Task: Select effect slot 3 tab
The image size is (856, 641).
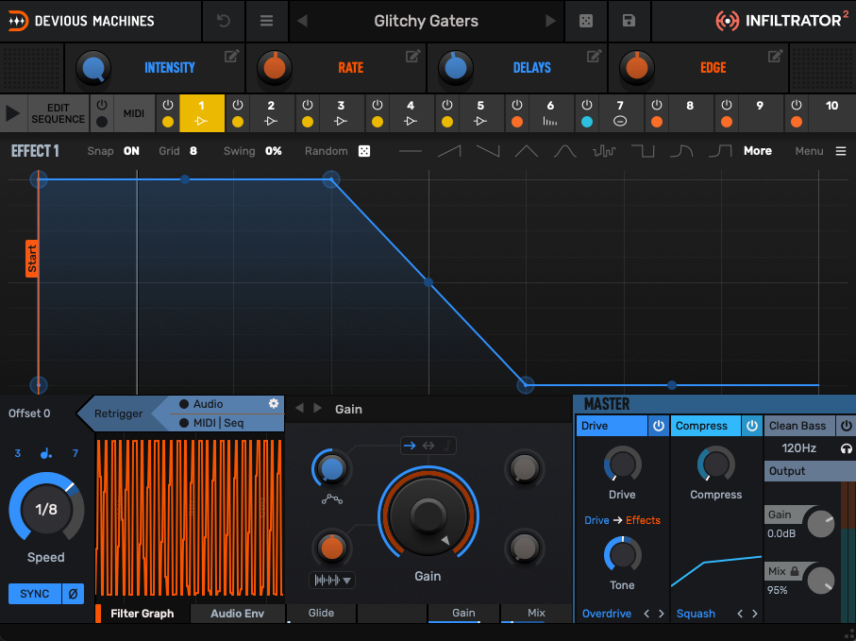Action: click(341, 113)
